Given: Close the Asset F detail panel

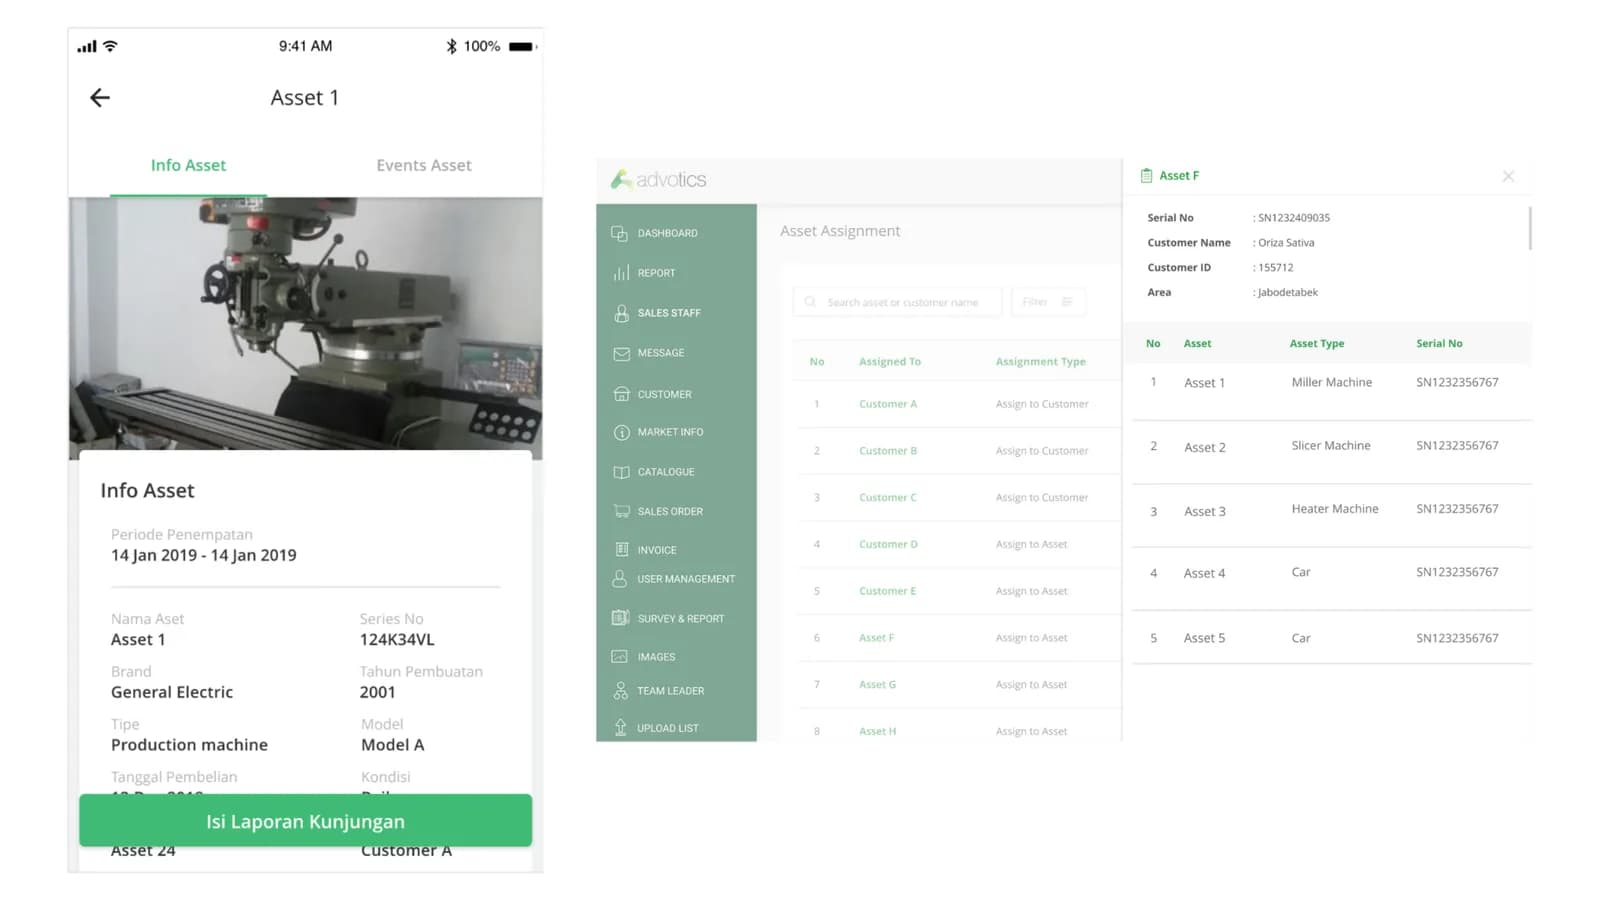Looking at the screenshot, I should [1508, 176].
